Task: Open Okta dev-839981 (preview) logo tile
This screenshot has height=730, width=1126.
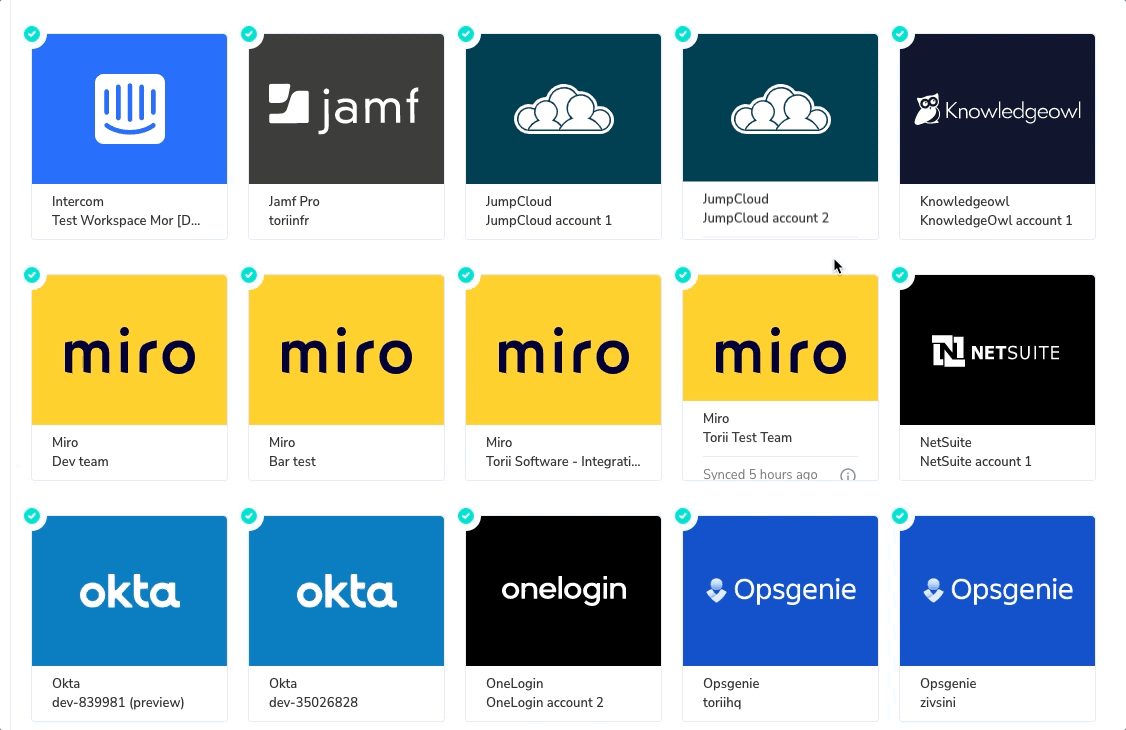Action: point(129,591)
